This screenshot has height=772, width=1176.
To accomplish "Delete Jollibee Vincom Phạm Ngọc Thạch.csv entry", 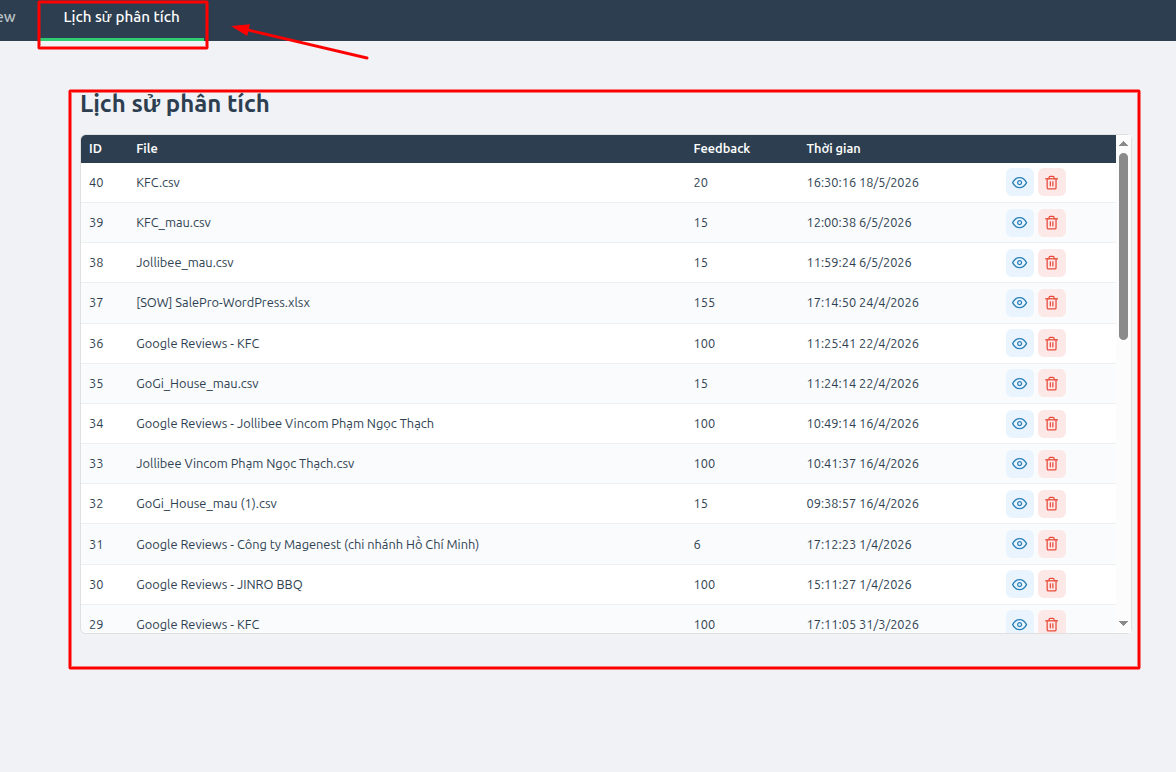I will pos(1052,464).
